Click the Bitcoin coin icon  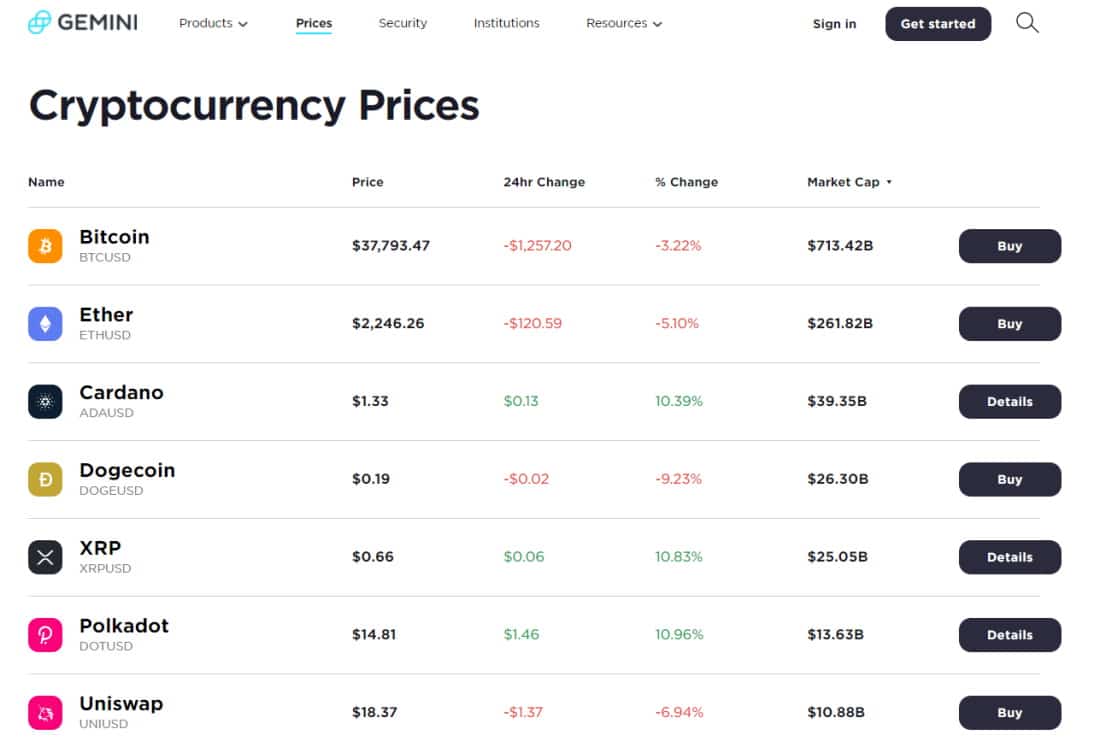pos(45,246)
